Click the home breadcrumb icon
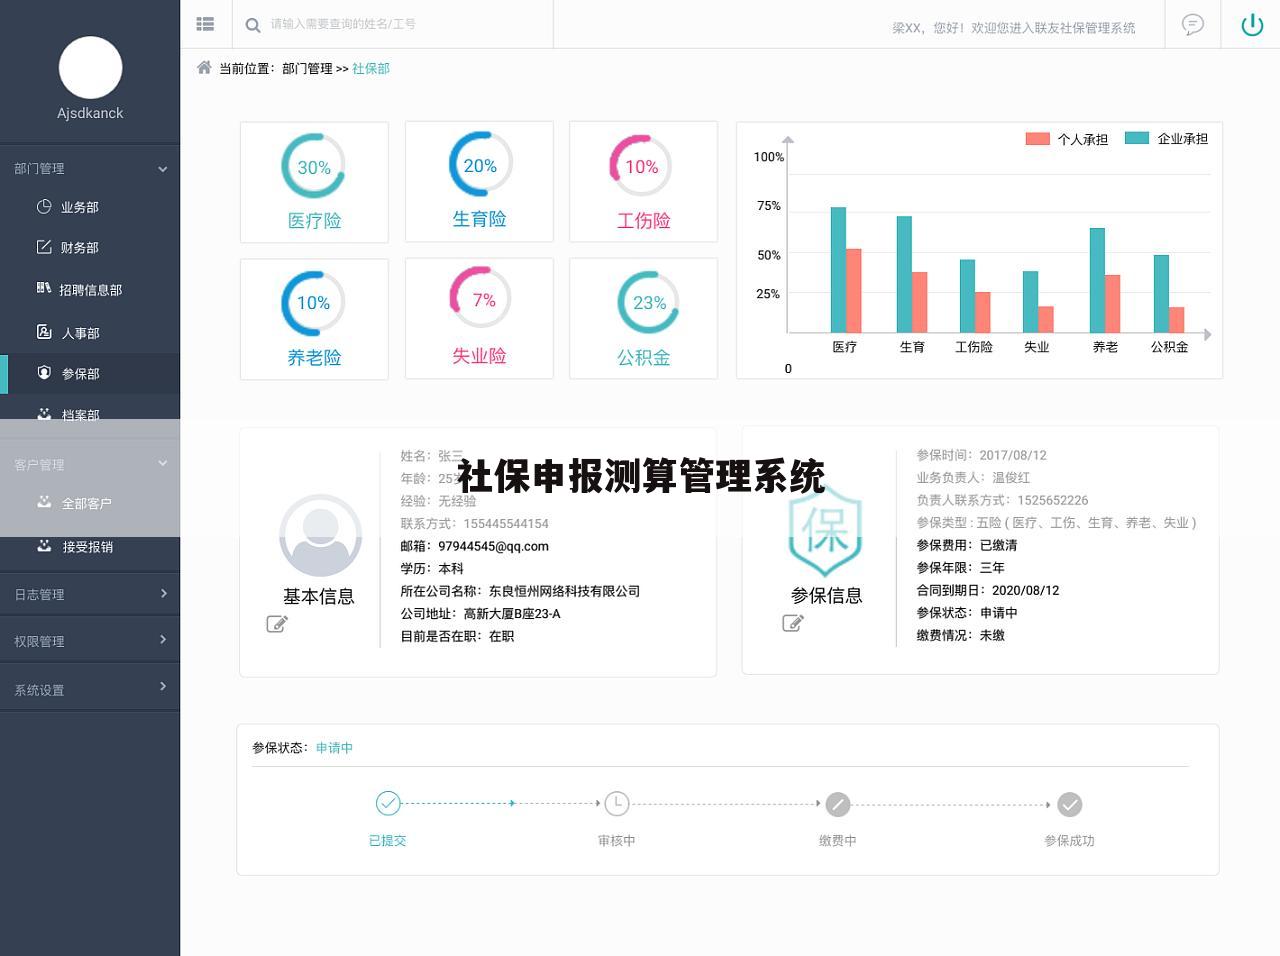The image size is (1280, 956). click(x=204, y=67)
